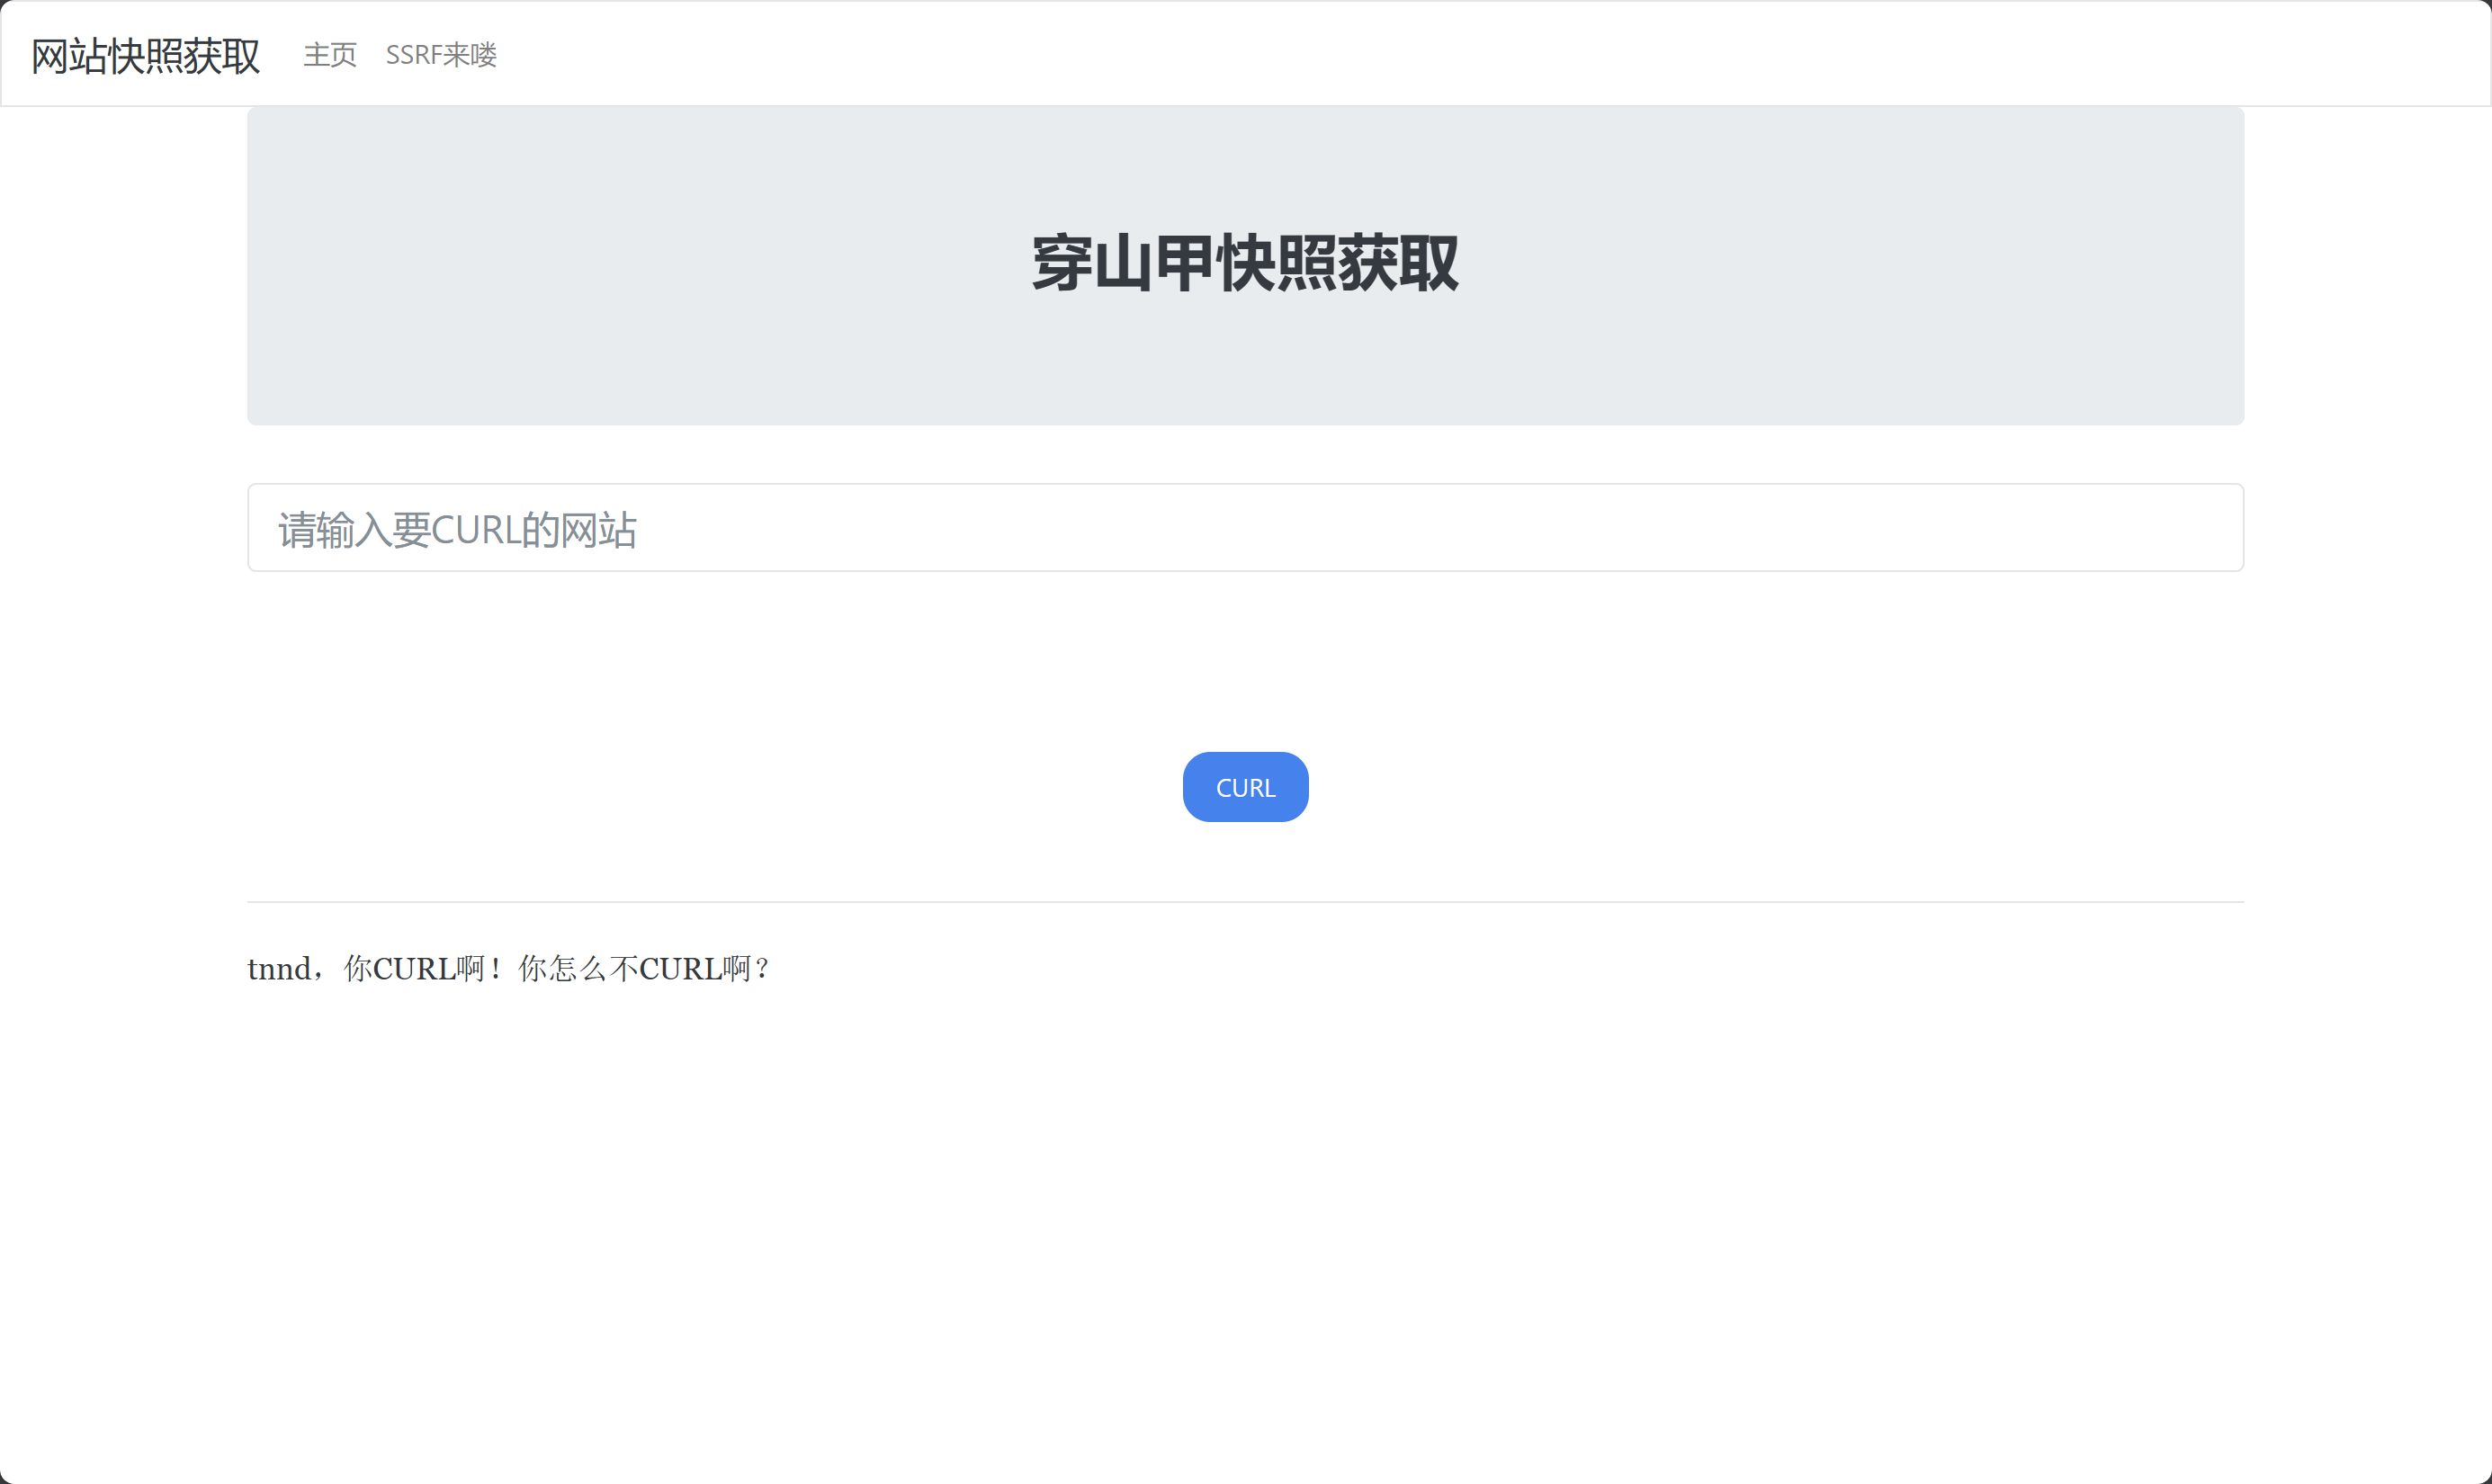Click the horizontal divider line
2492x1484 pixels.
(x=1245, y=902)
